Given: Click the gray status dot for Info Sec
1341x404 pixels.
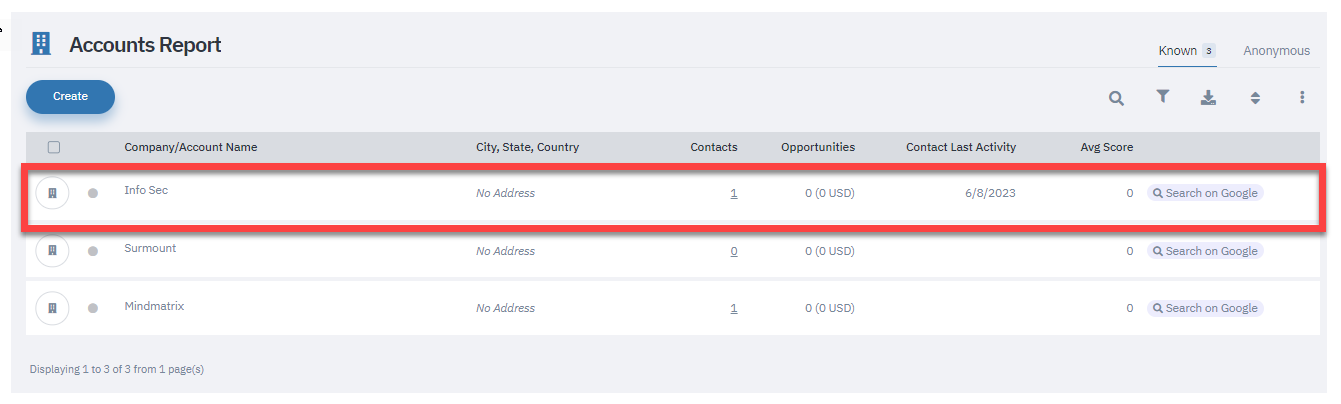Looking at the screenshot, I should pos(93,193).
